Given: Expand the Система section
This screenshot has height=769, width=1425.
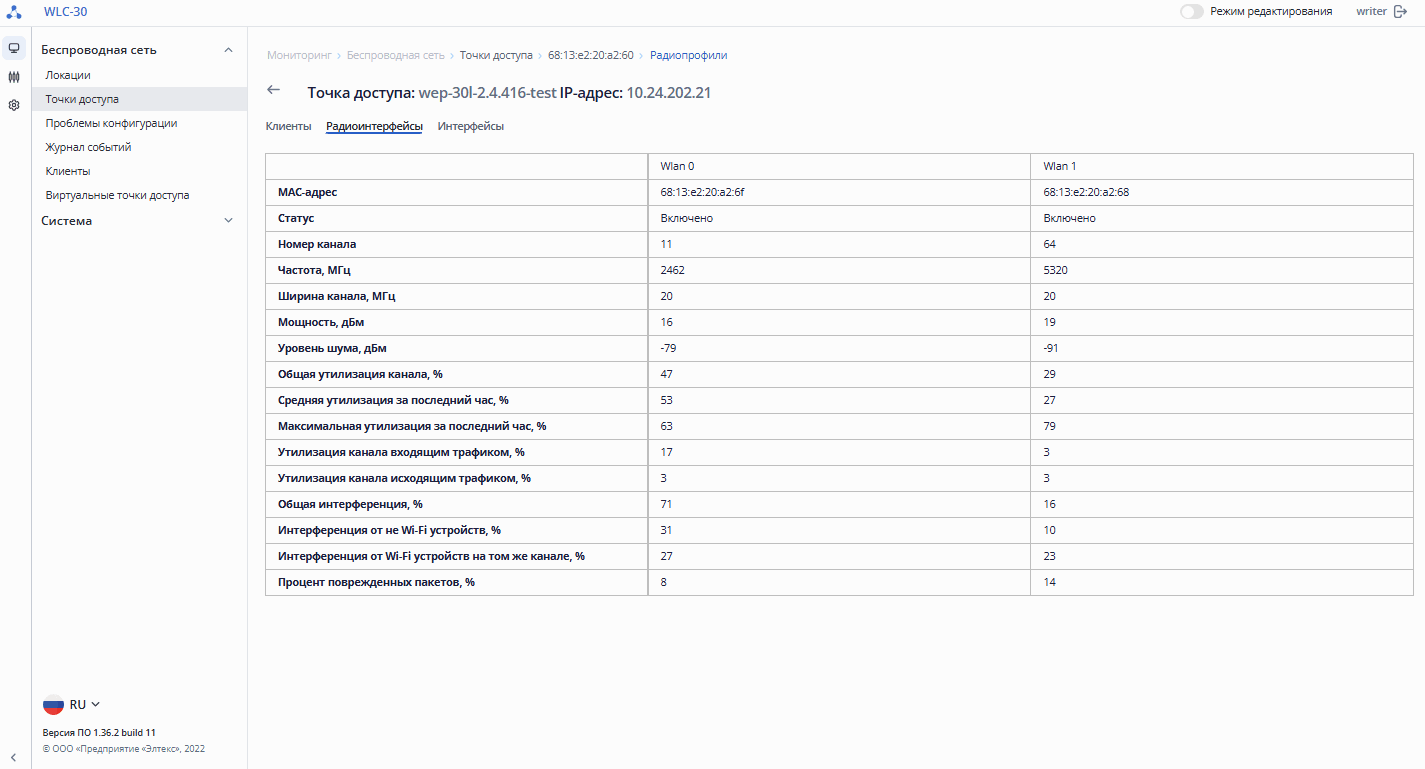Looking at the screenshot, I should click(x=228, y=221).
